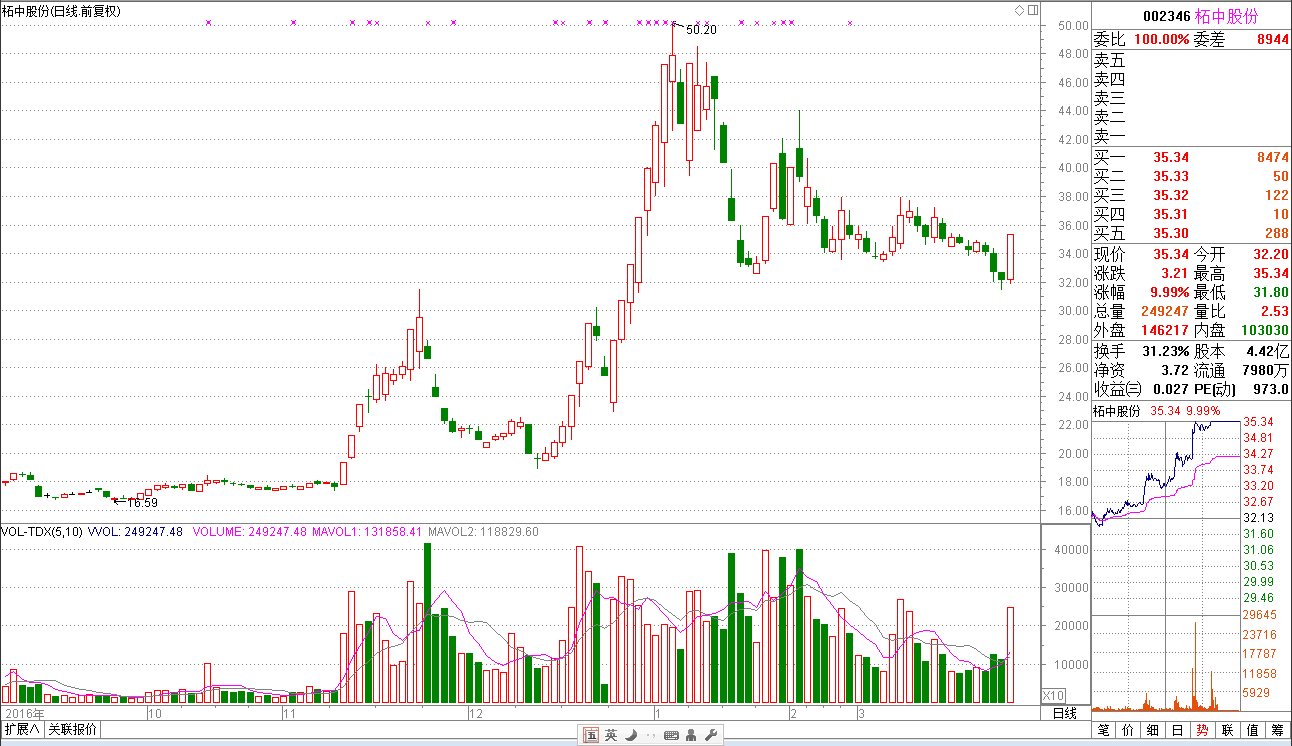Select the 值 tab
The height and width of the screenshot is (746, 1292).
pyautogui.click(x=1254, y=730)
